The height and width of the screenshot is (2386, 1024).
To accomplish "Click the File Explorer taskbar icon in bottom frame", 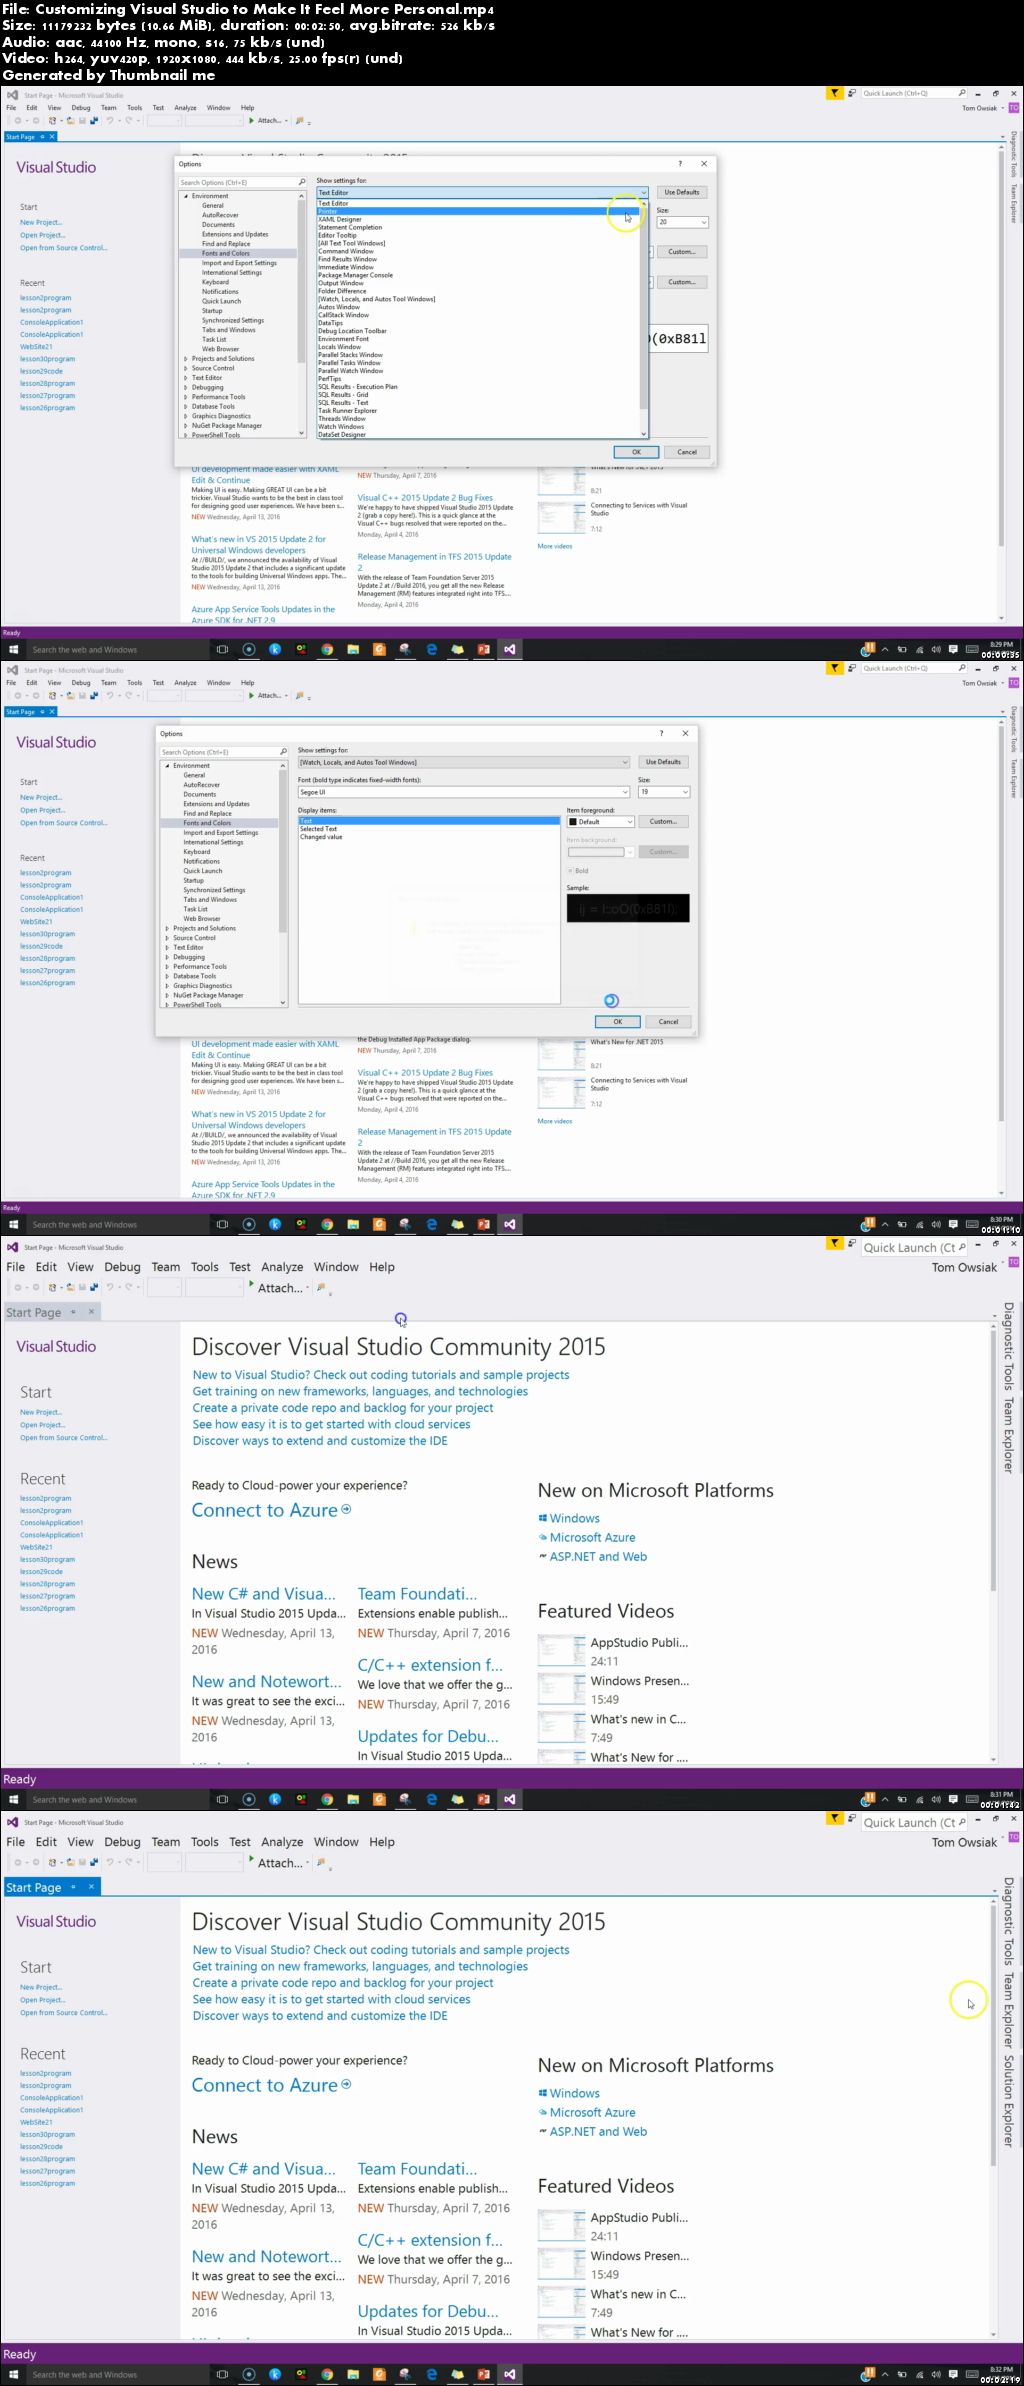I will click(x=353, y=2374).
